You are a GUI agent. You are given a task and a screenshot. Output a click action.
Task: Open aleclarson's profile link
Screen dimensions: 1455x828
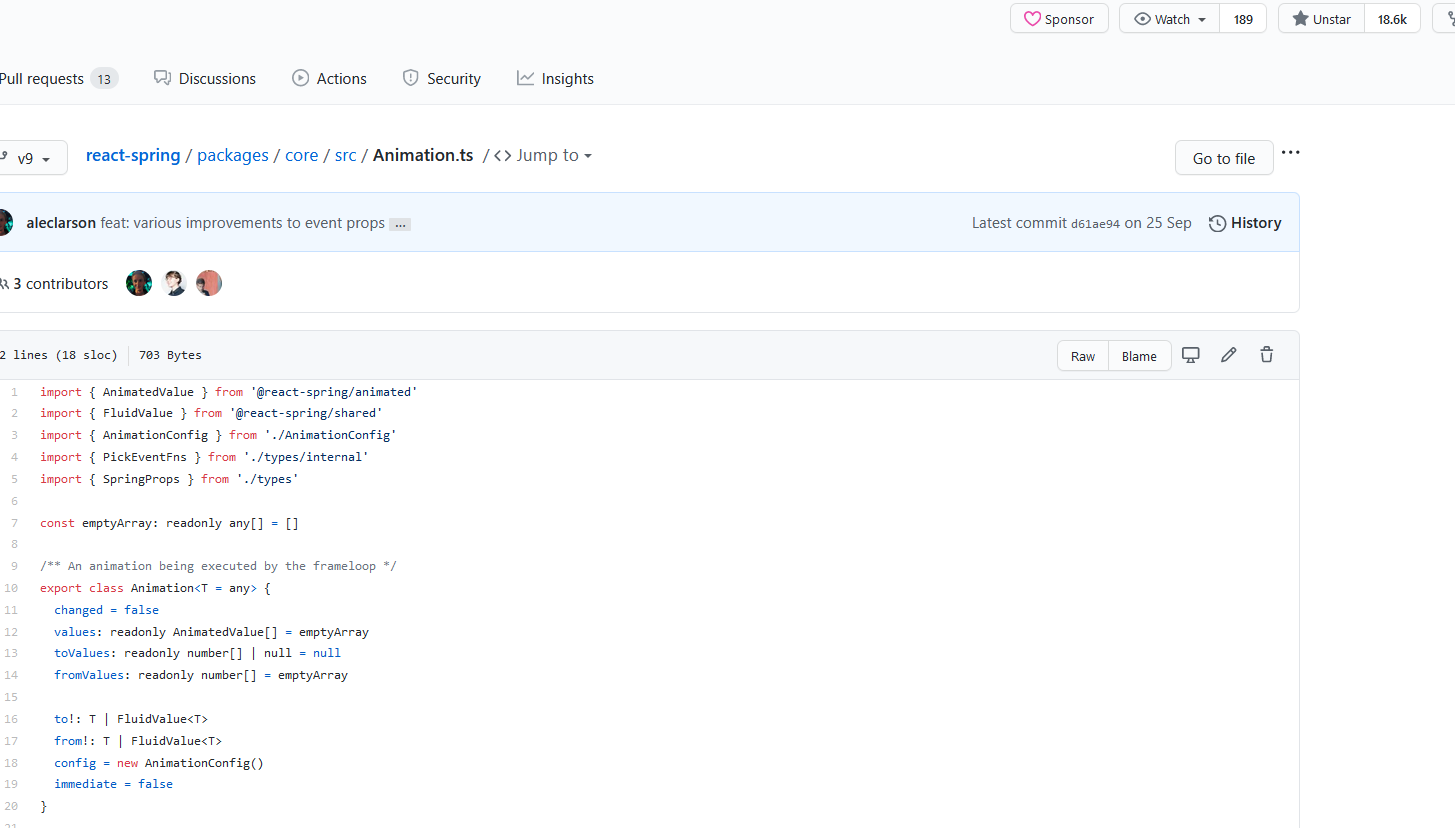tap(61, 223)
